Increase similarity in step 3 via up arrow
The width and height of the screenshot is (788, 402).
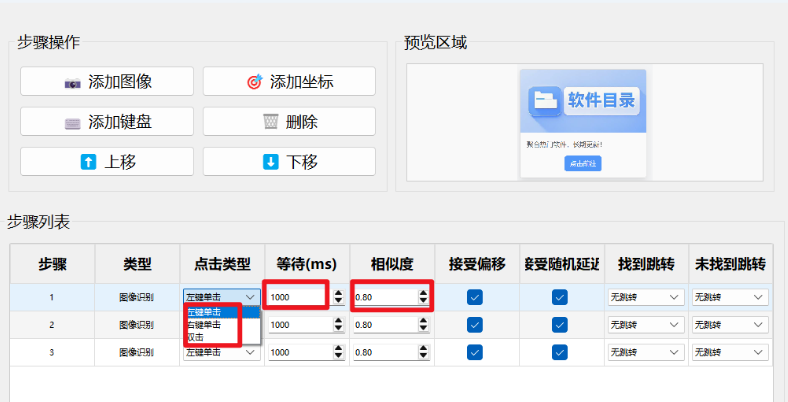(x=424, y=349)
